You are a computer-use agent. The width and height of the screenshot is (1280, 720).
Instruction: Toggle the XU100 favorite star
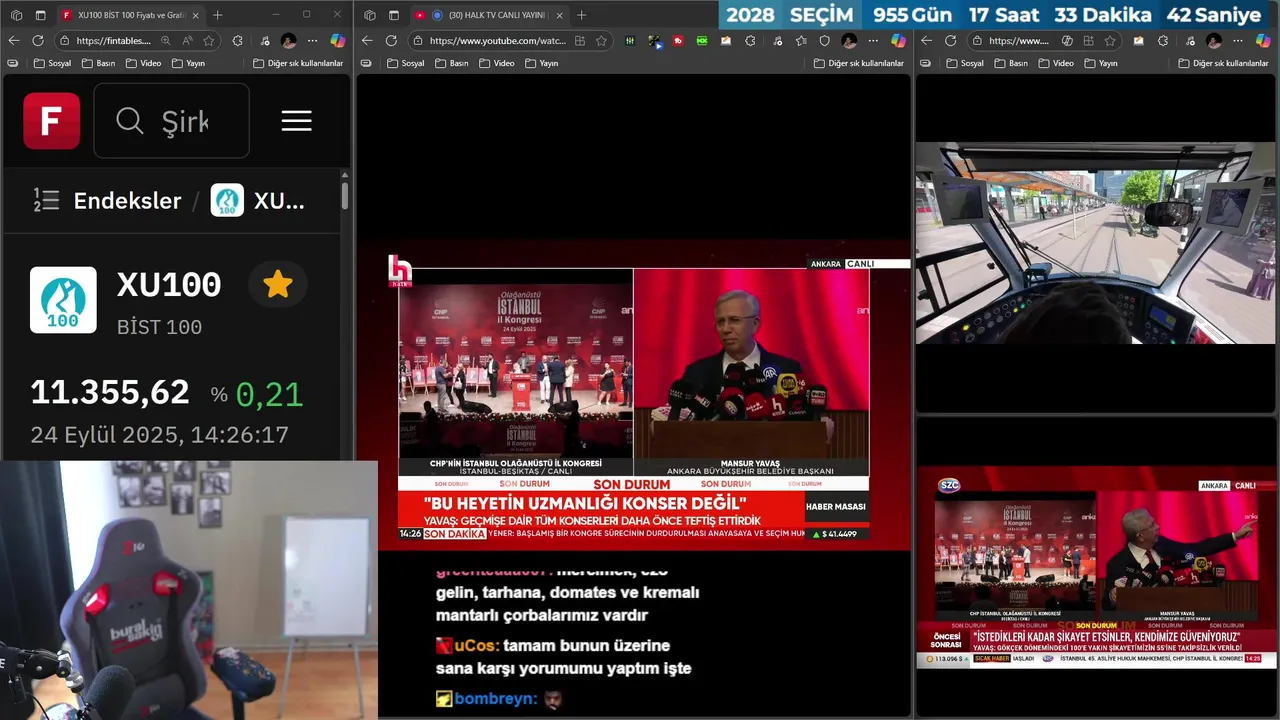click(277, 285)
